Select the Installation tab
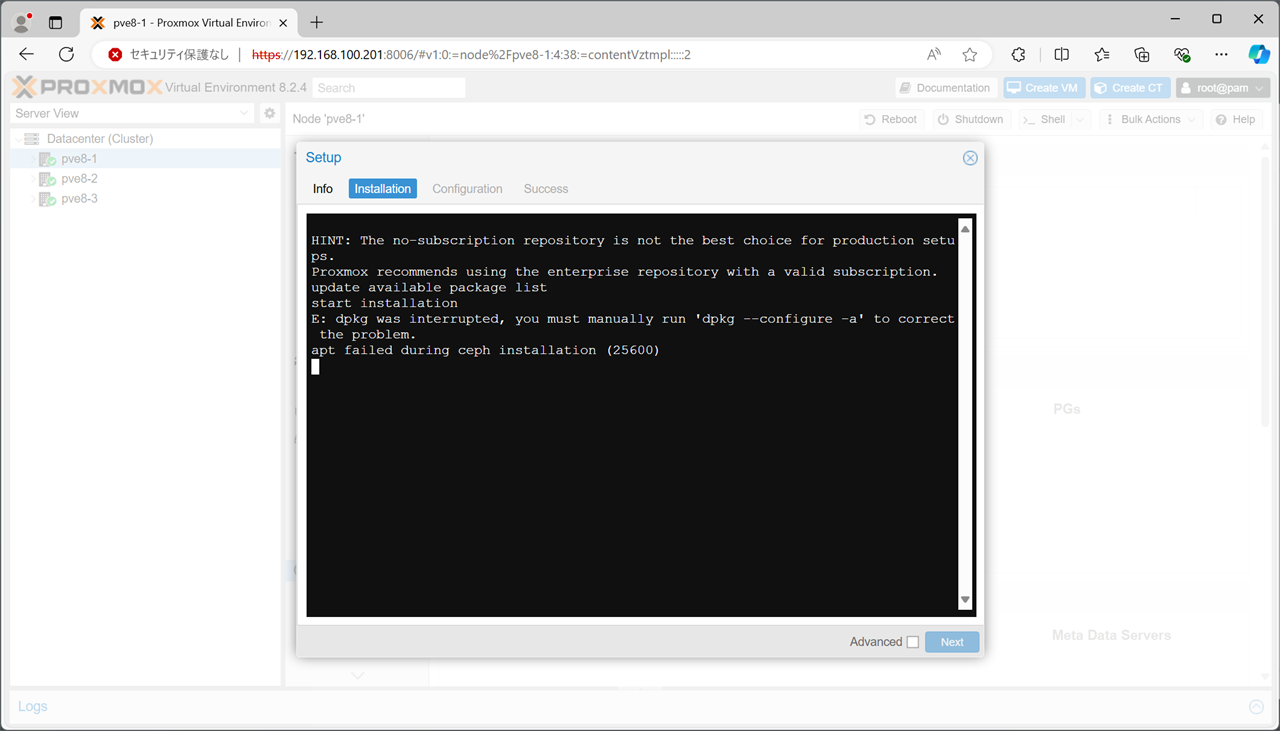This screenshot has width=1280, height=731. tap(382, 189)
